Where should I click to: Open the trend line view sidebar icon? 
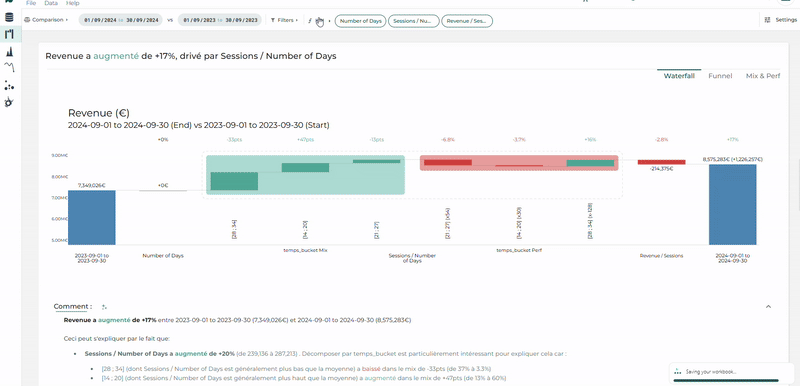pos(9,67)
